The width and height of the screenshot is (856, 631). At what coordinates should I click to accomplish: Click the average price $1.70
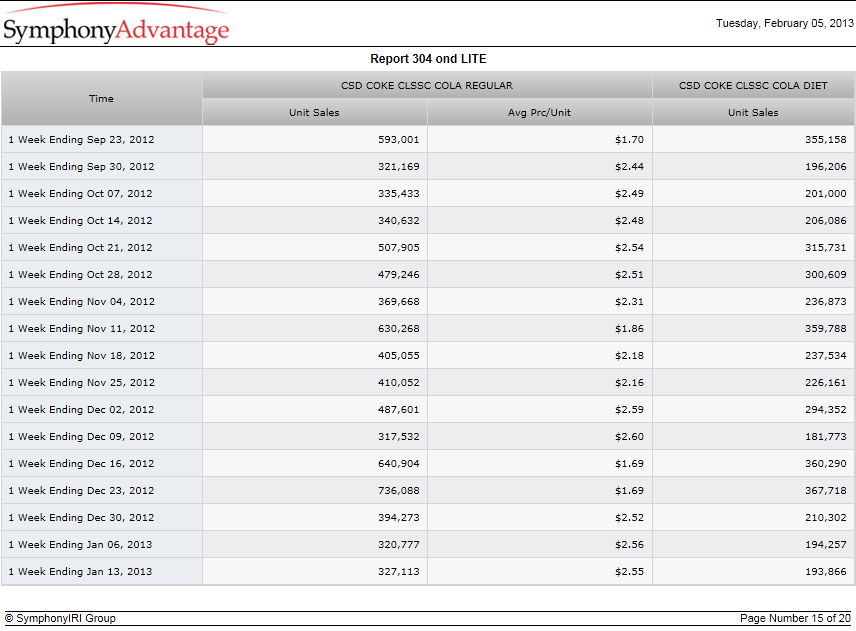click(629, 140)
